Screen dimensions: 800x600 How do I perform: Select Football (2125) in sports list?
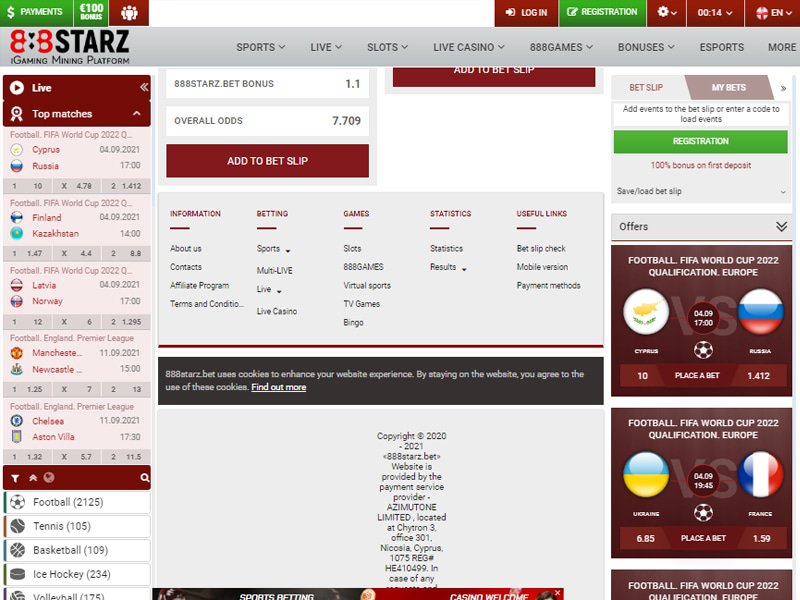tap(77, 502)
